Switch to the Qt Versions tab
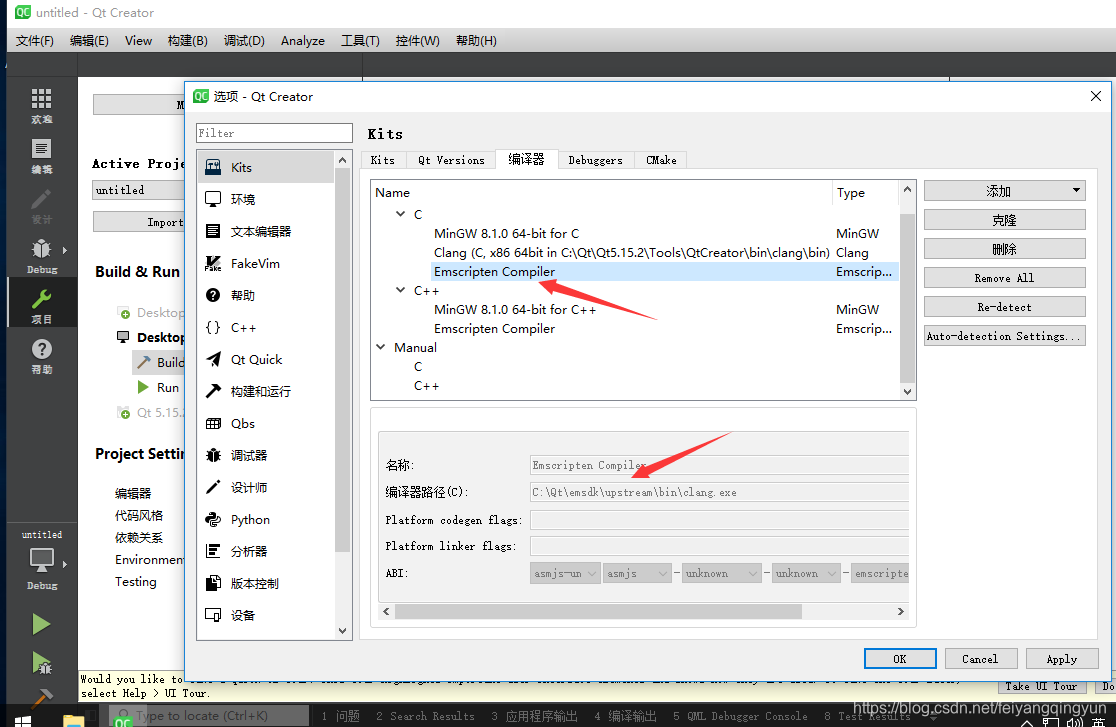The height and width of the screenshot is (727, 1116). 451,160
